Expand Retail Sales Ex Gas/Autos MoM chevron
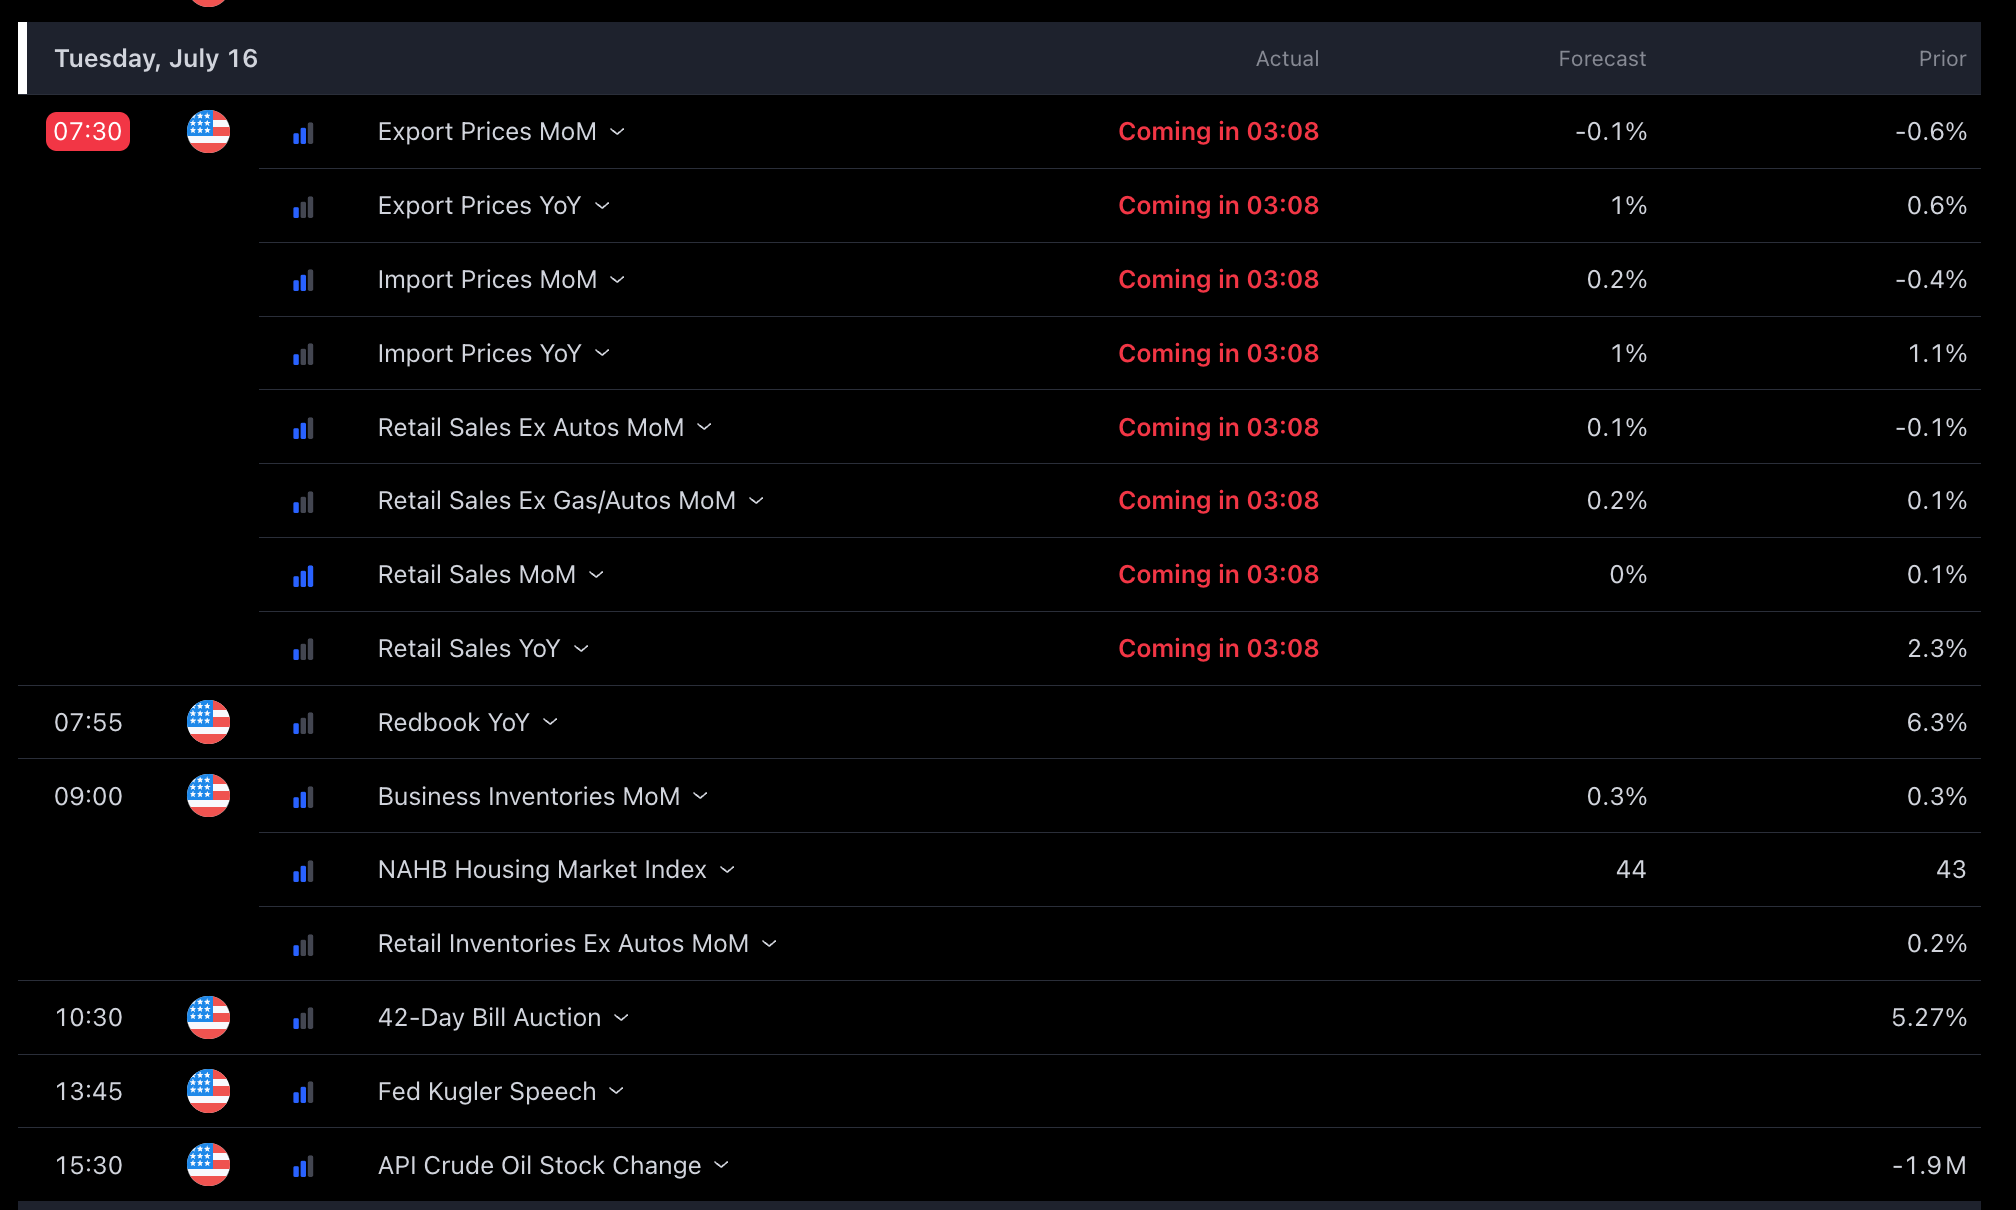 click(x=757, y=501)
